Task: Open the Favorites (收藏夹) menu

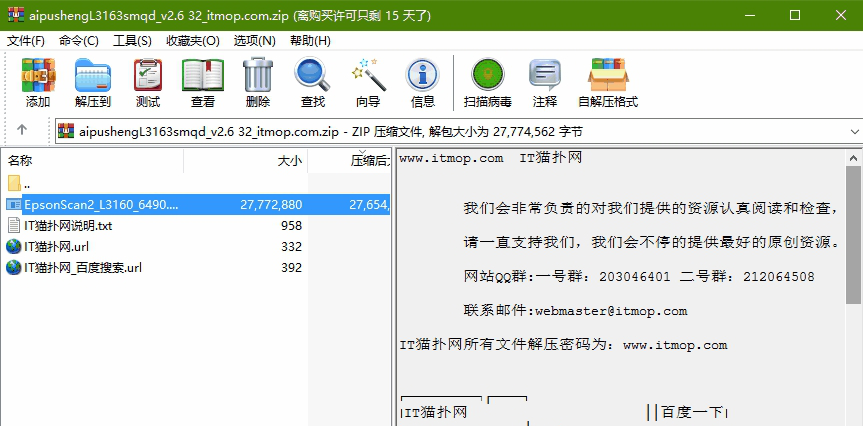Action: pos(193,41)
